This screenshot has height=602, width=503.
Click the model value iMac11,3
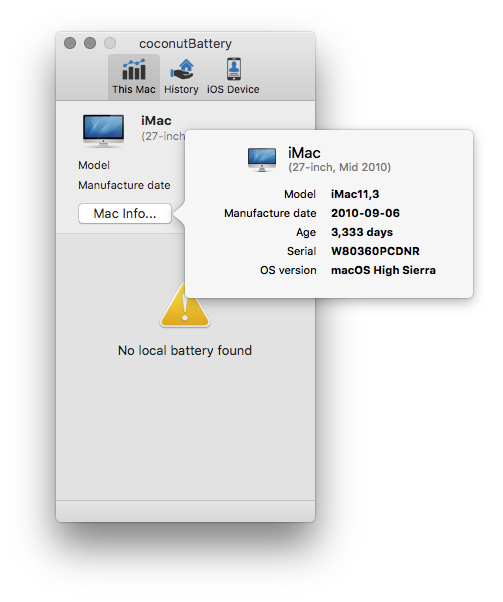click(x=355, y=194)
